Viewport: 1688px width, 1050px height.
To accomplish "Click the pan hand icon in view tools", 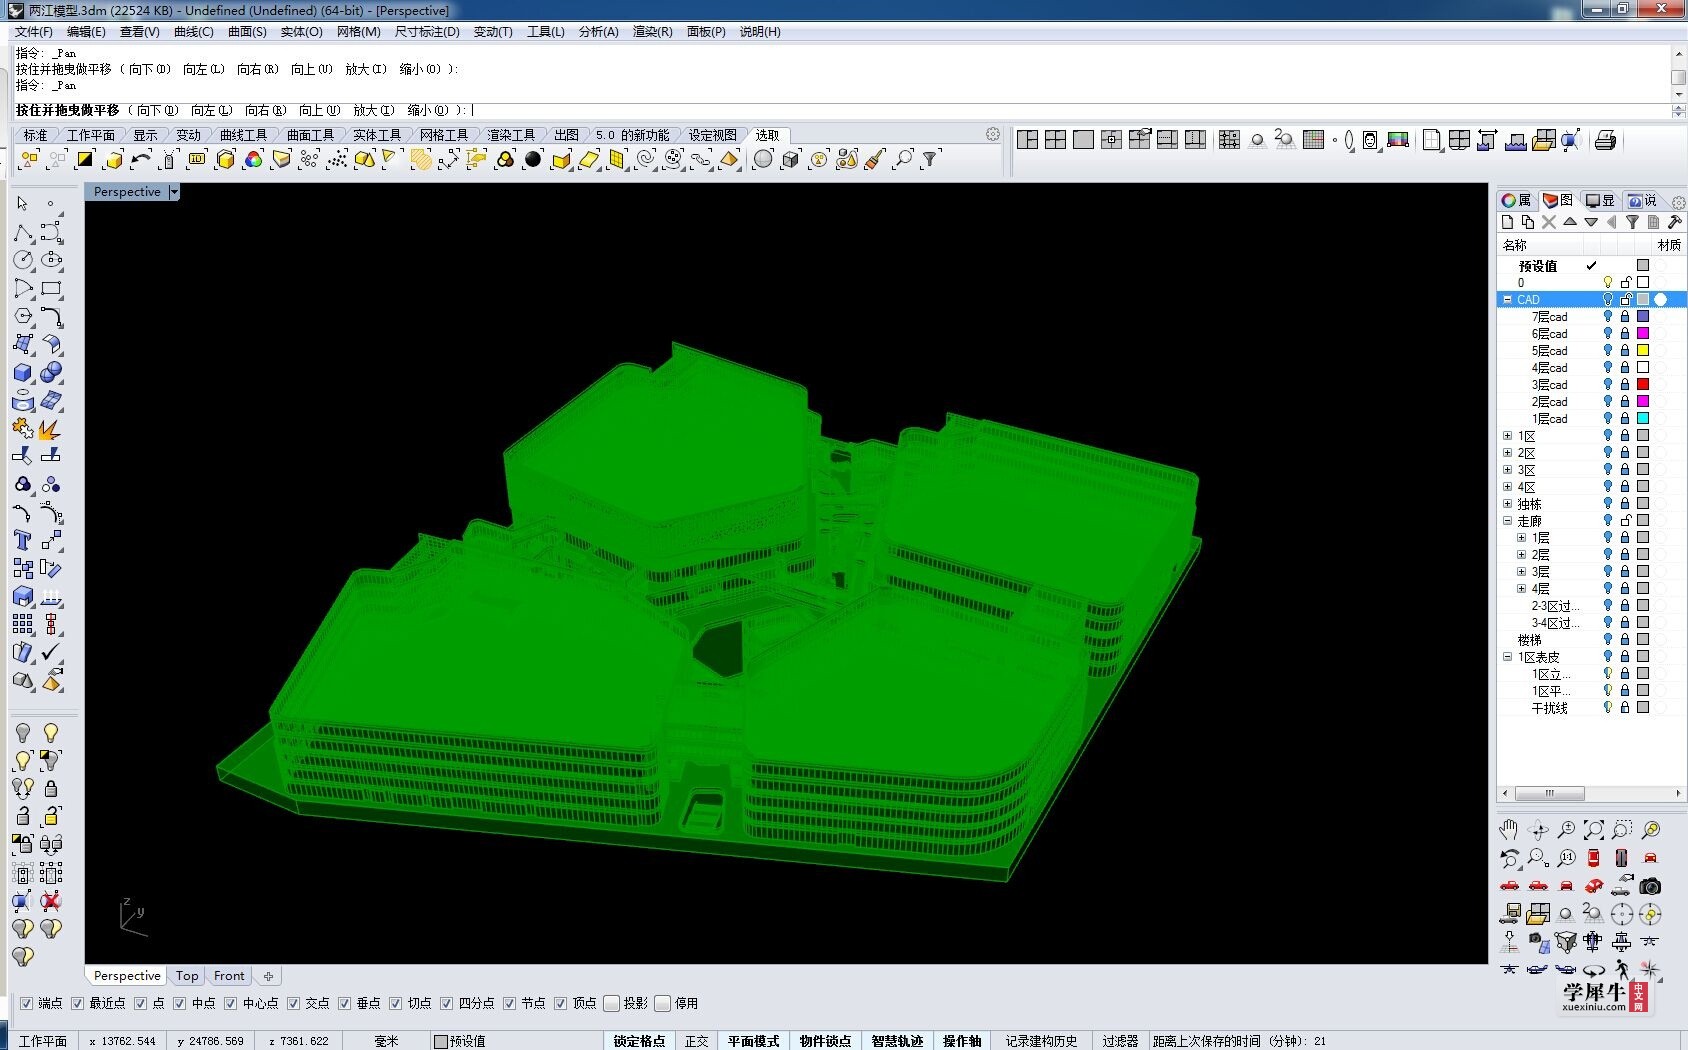I will [1509, 830].
